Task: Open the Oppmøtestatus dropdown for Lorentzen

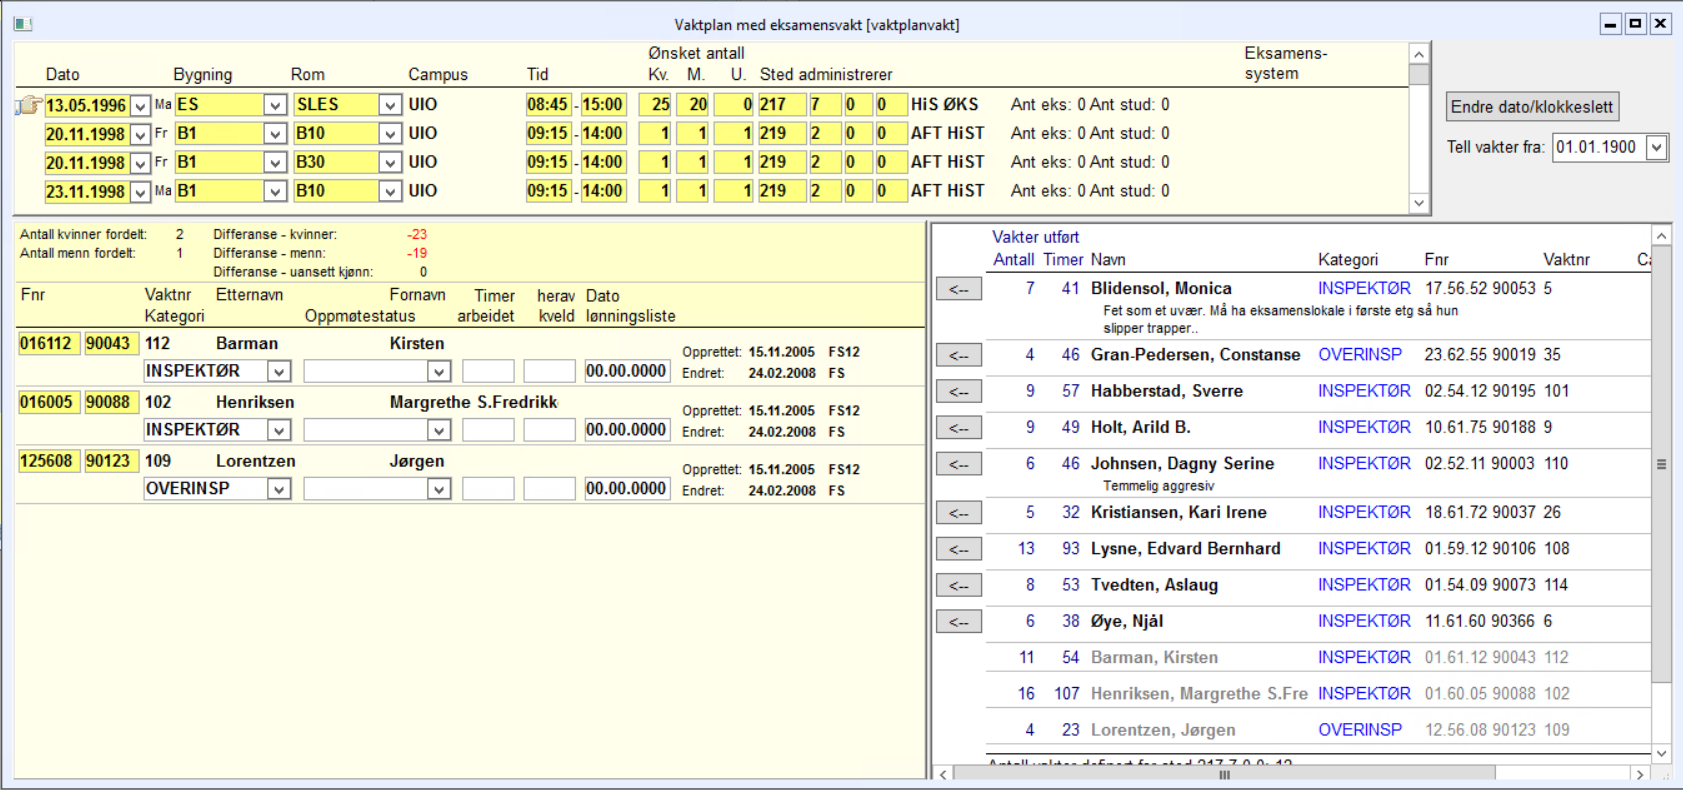Action: tap(439, 490)
